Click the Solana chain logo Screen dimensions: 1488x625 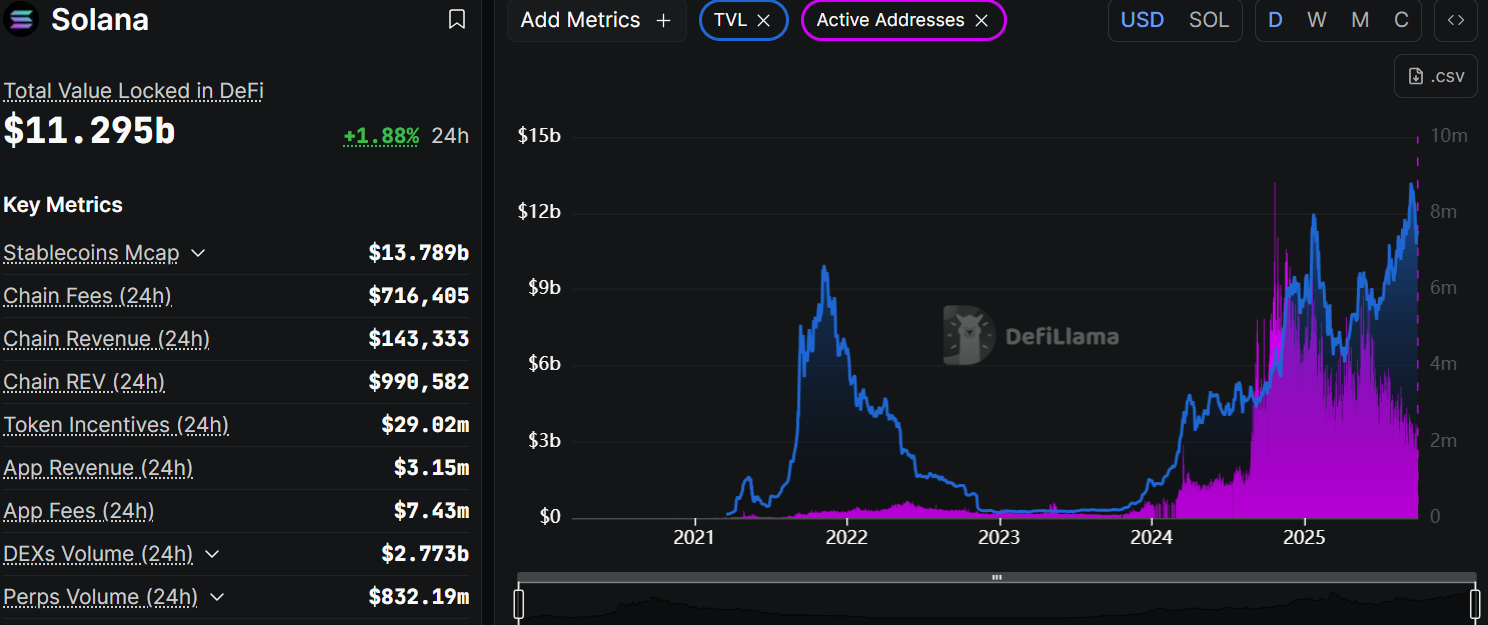[21, 19]
